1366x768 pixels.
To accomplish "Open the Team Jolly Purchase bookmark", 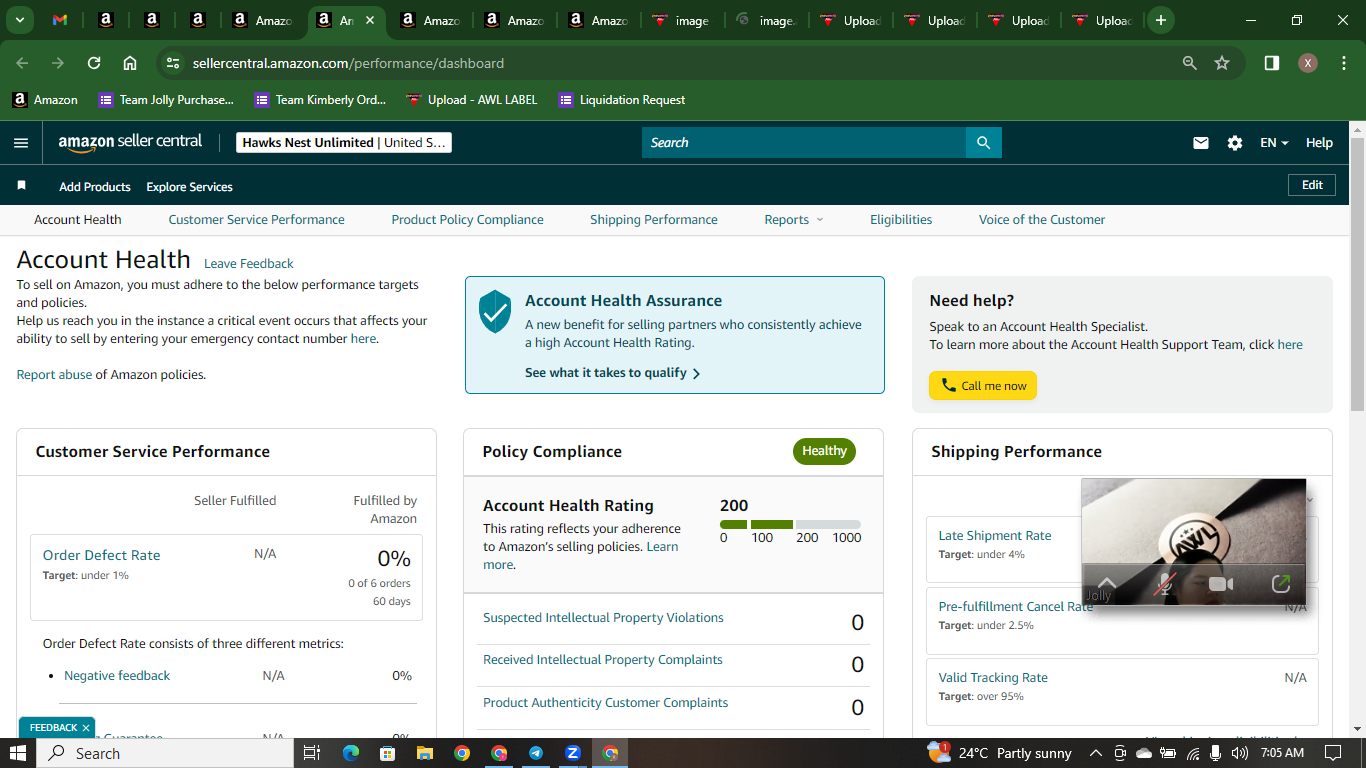I will tap(166, 100).
